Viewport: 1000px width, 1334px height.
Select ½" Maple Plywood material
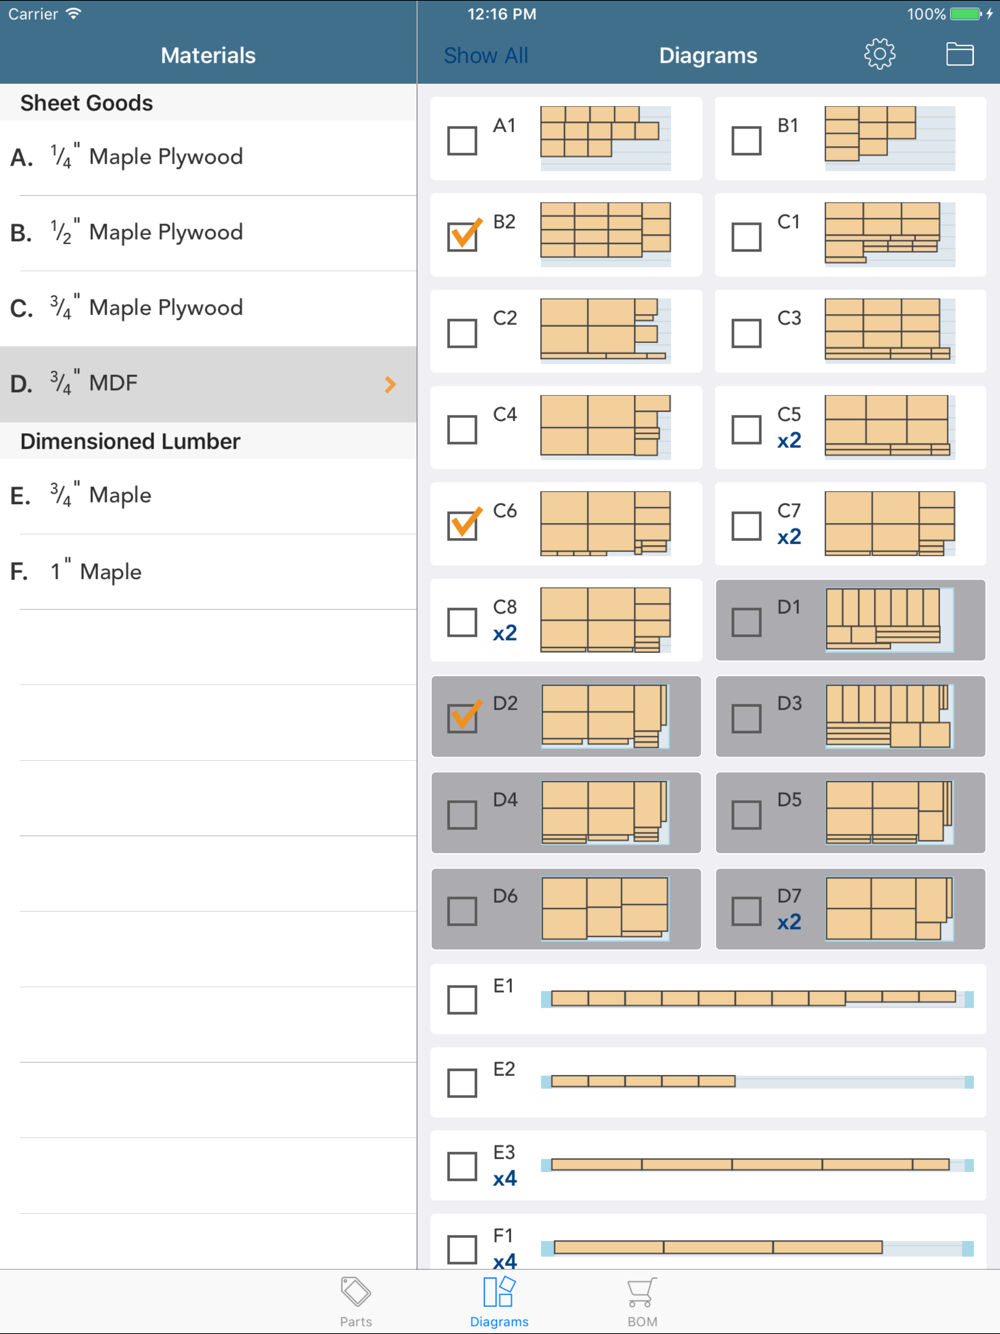[x=208, y=233]
